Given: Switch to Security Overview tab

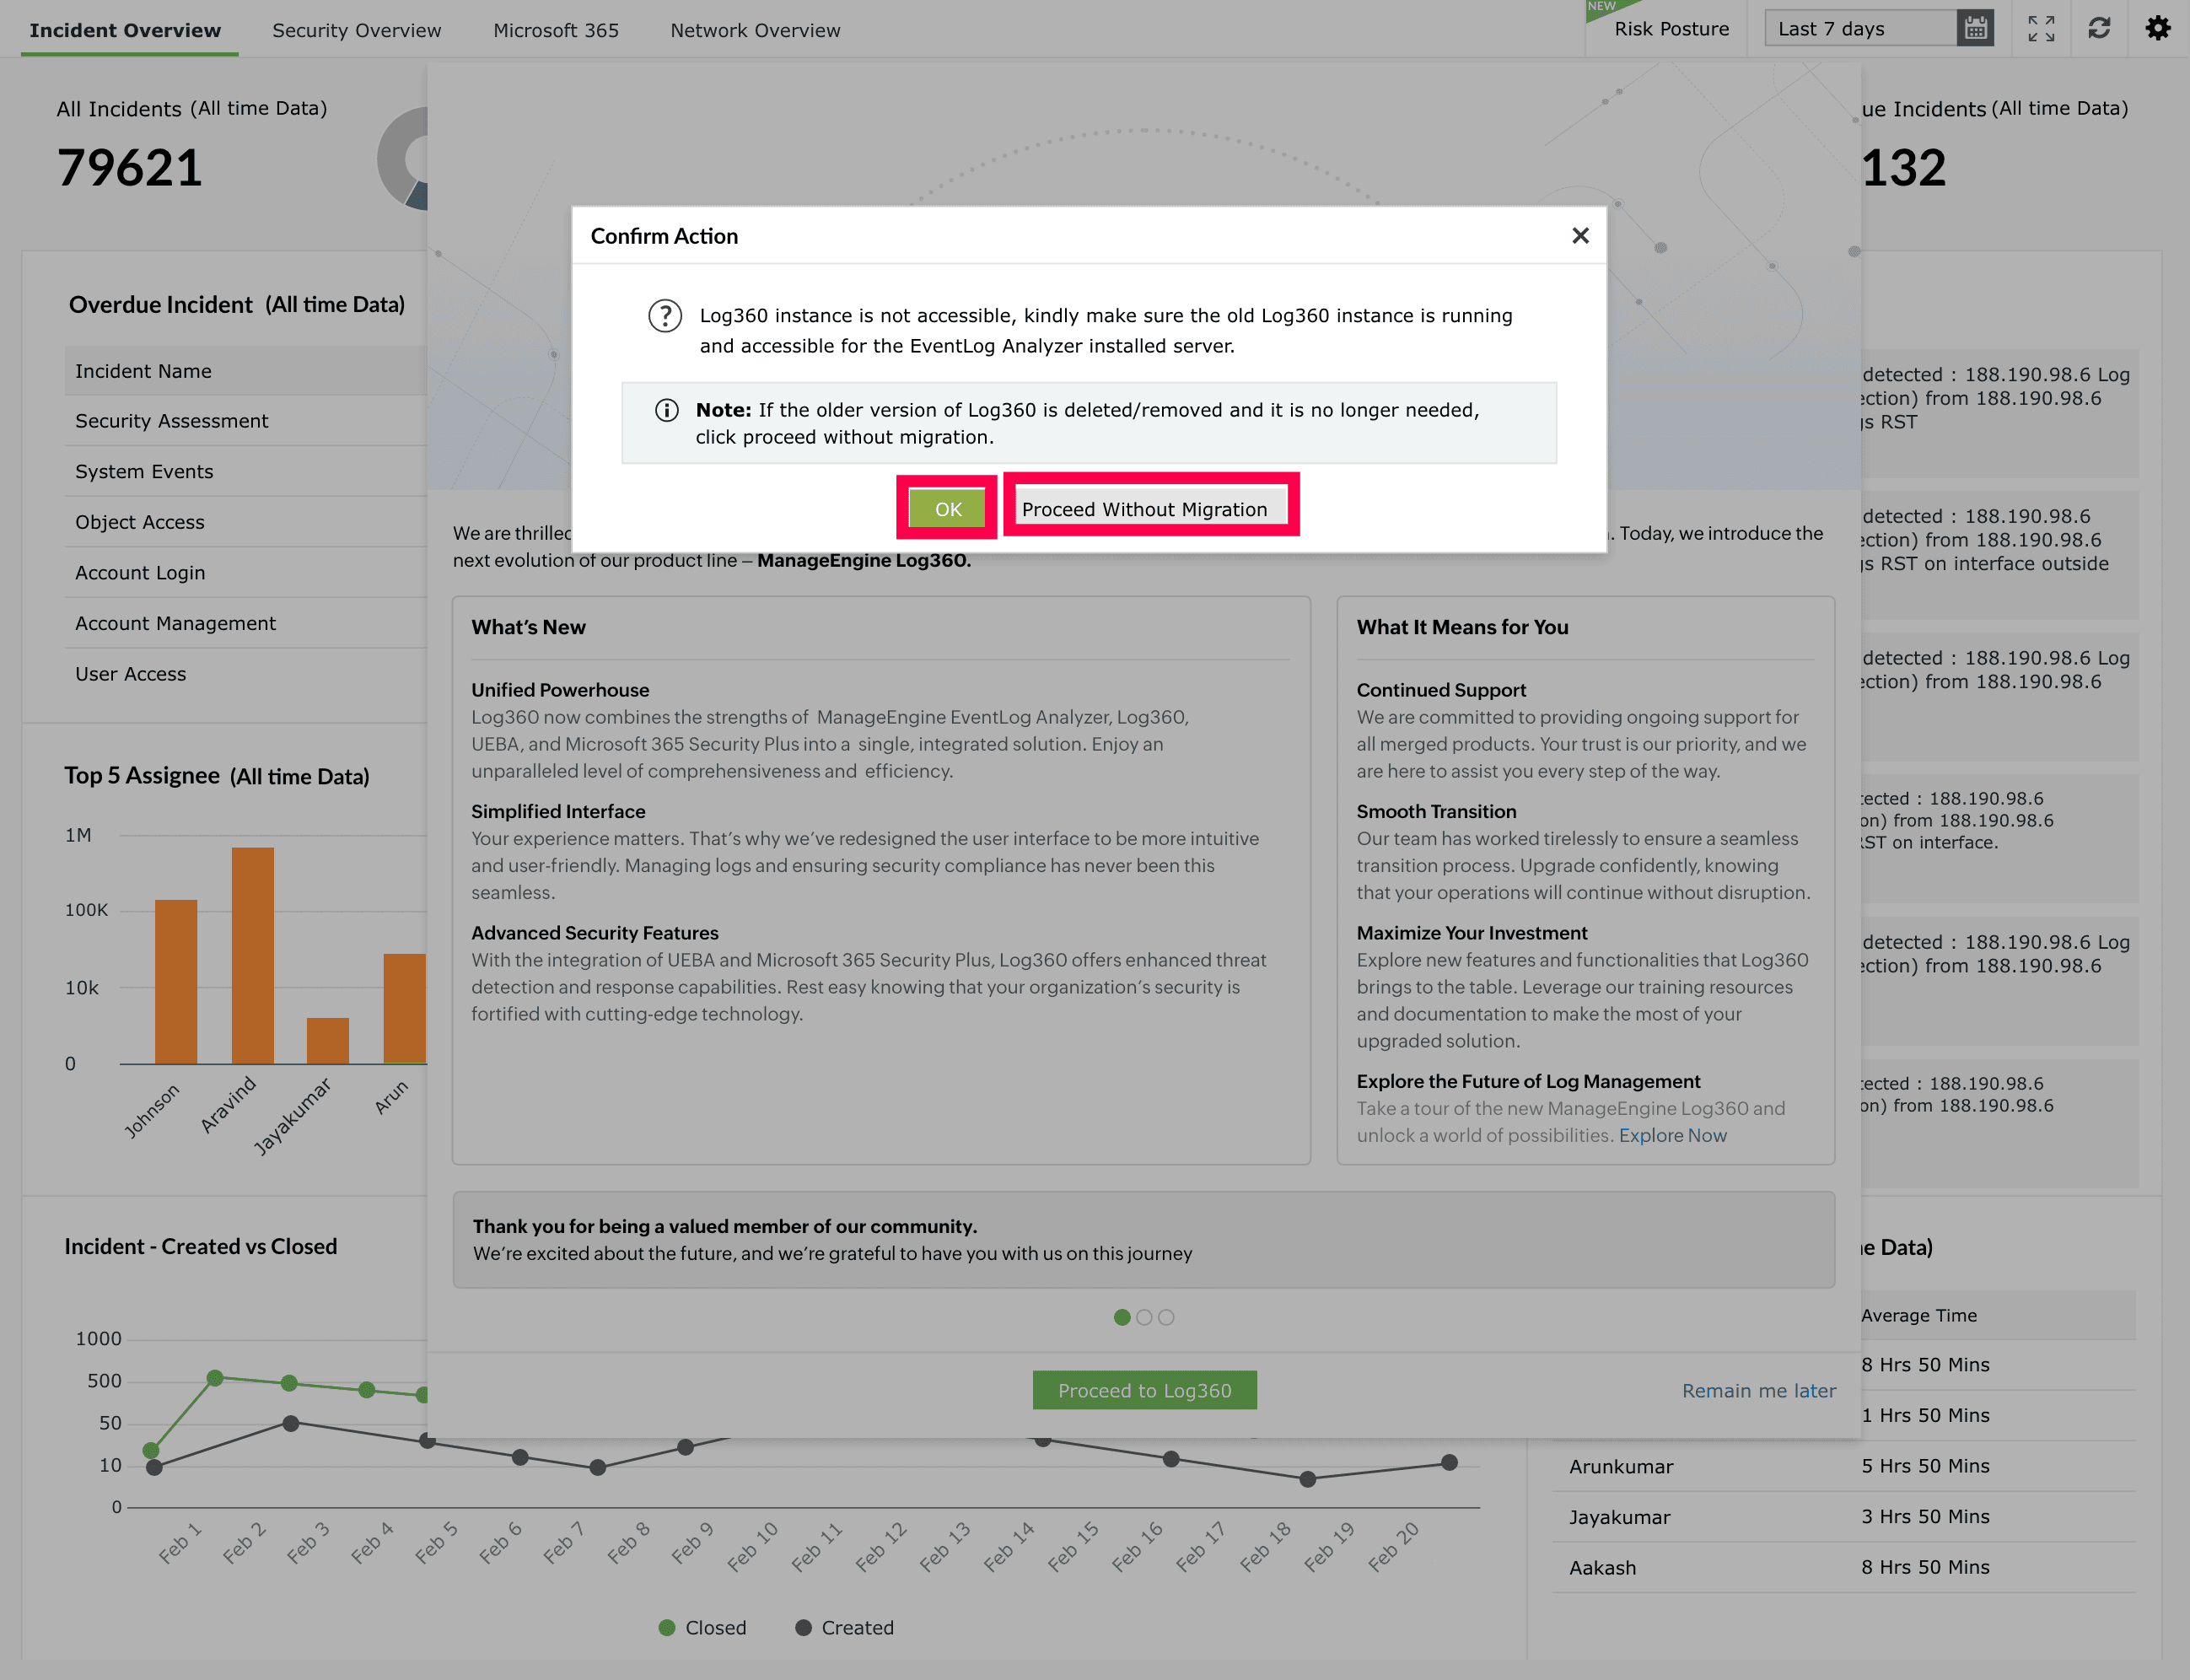Looking at the screenshot, I should point(356,30).
